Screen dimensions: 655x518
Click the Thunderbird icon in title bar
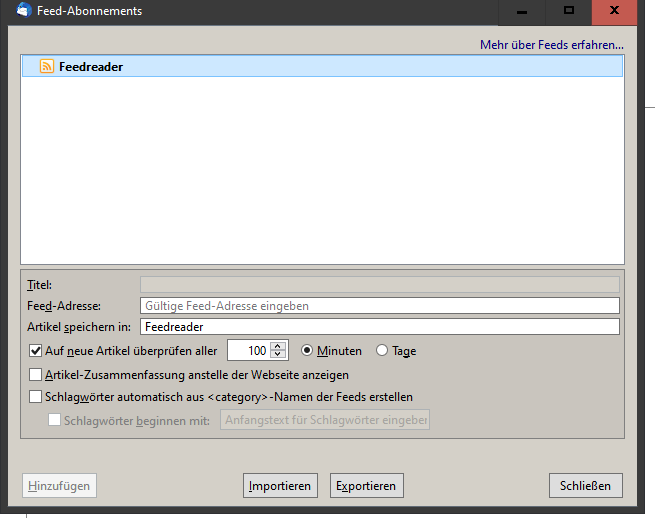click(24, 10)
